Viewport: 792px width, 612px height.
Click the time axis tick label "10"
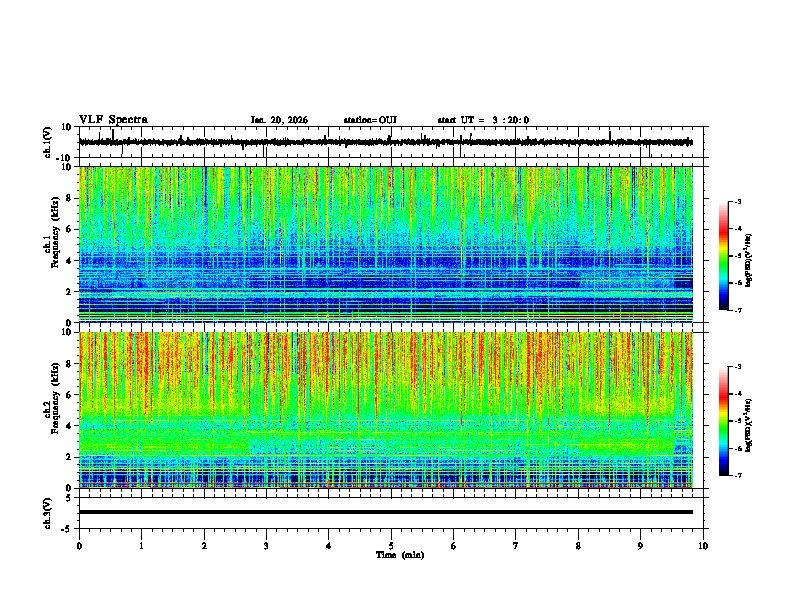(x=703, y=546)
